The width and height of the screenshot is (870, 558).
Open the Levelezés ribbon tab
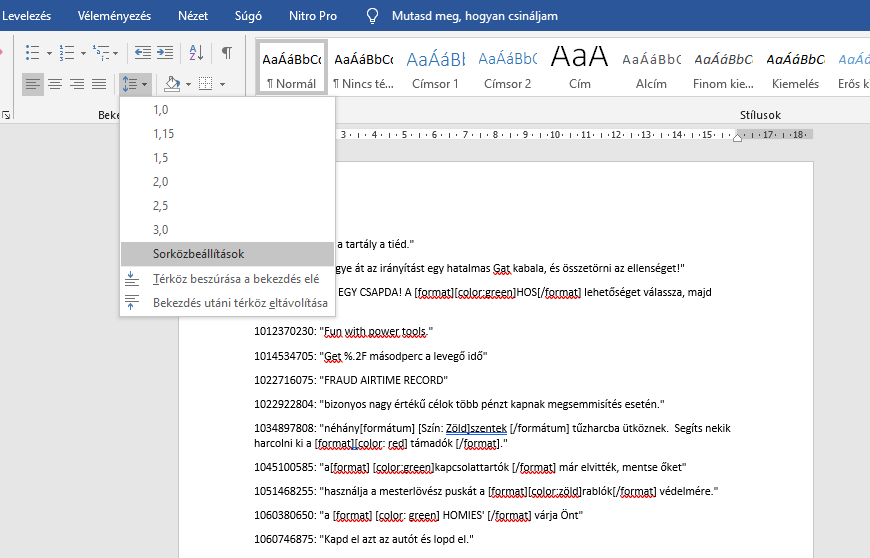[x=26, y=16]
